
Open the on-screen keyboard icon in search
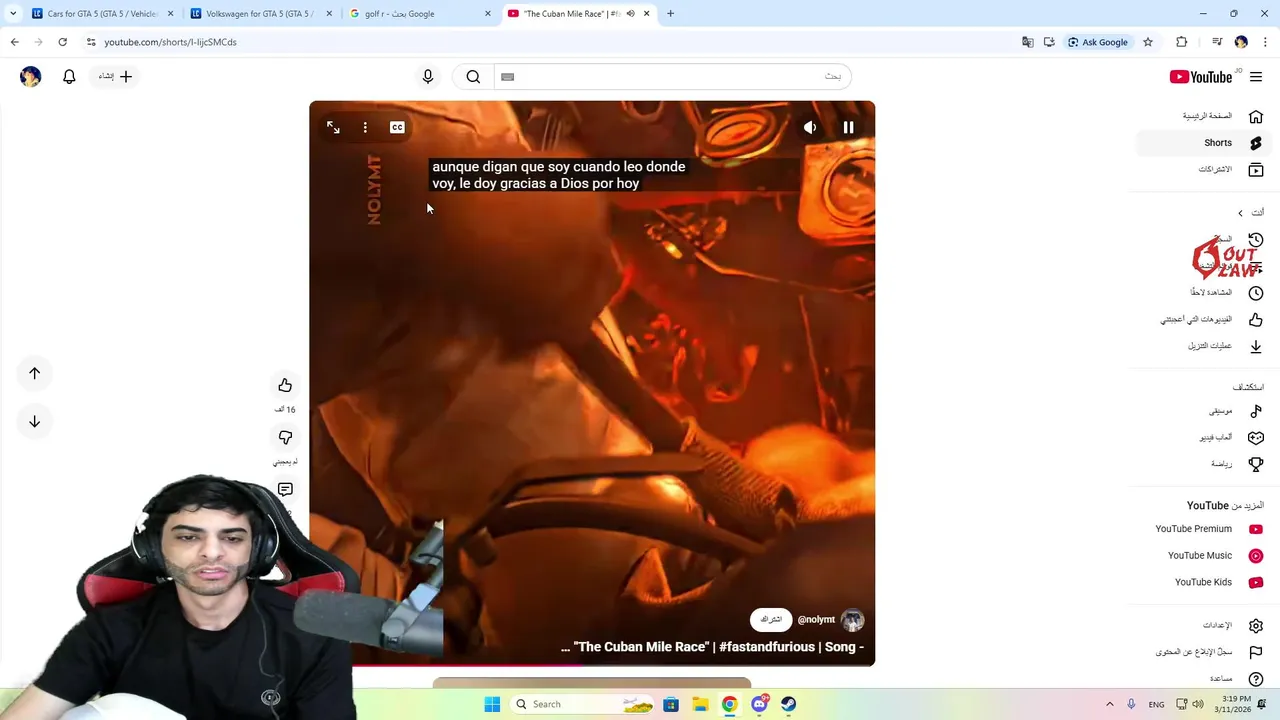point(507,76)
